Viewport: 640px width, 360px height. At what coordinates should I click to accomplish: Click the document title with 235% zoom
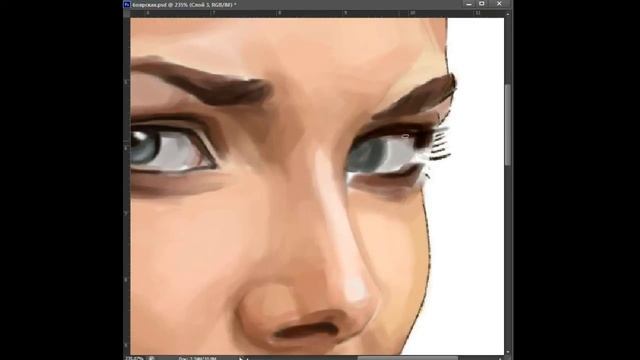(184, 5)
